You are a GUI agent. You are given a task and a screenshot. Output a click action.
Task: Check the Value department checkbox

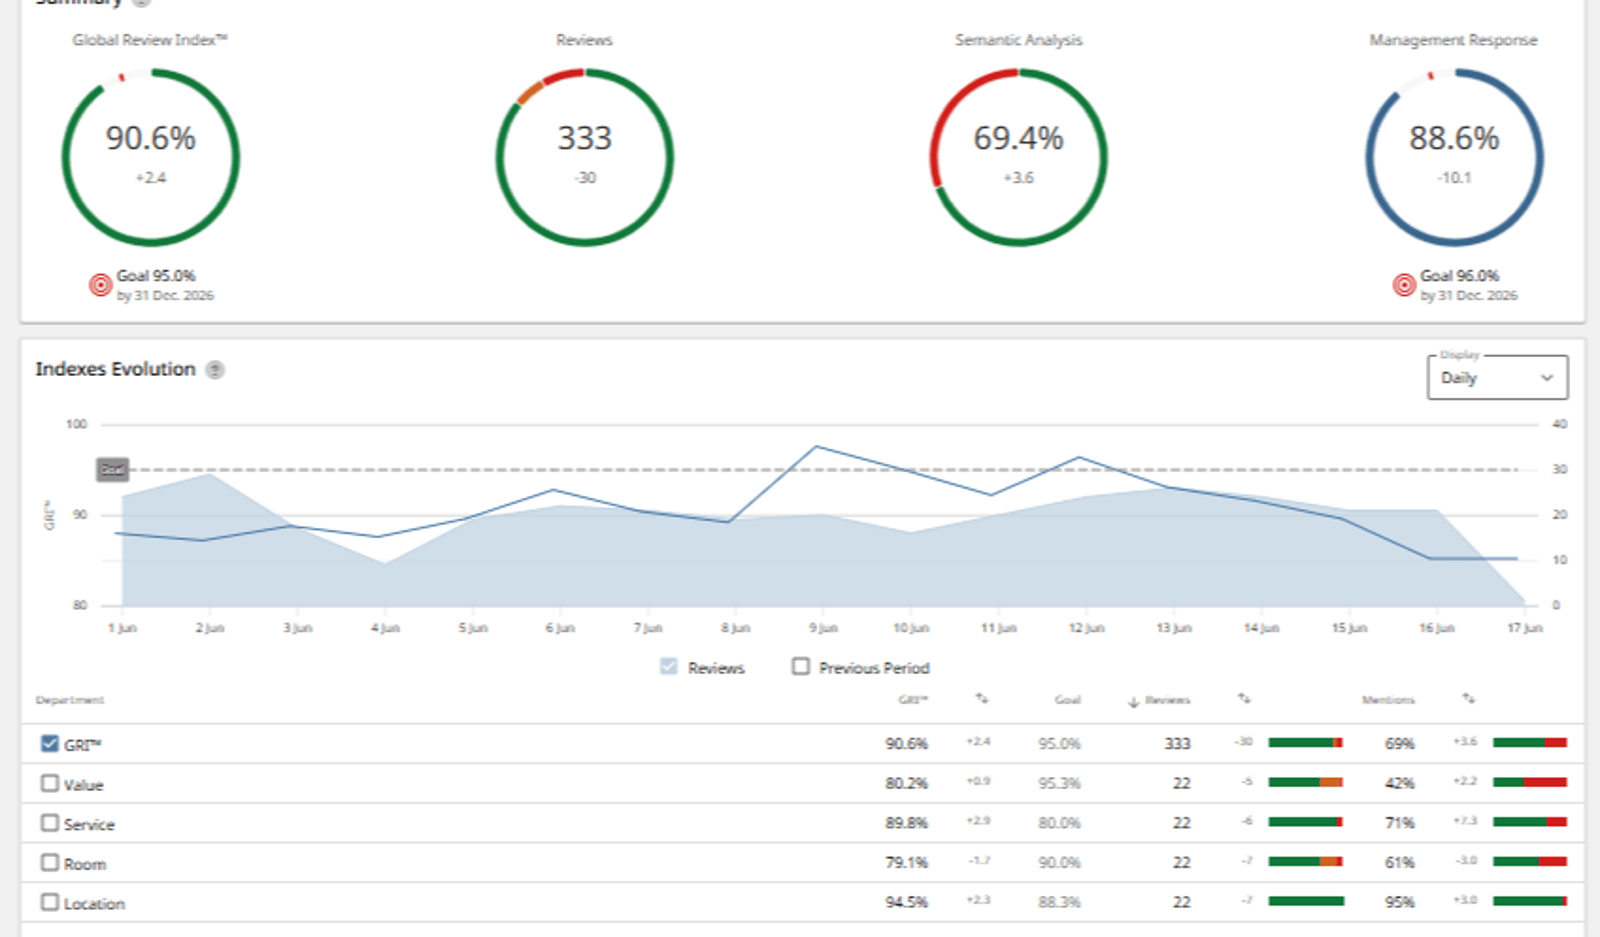(50, 783)
